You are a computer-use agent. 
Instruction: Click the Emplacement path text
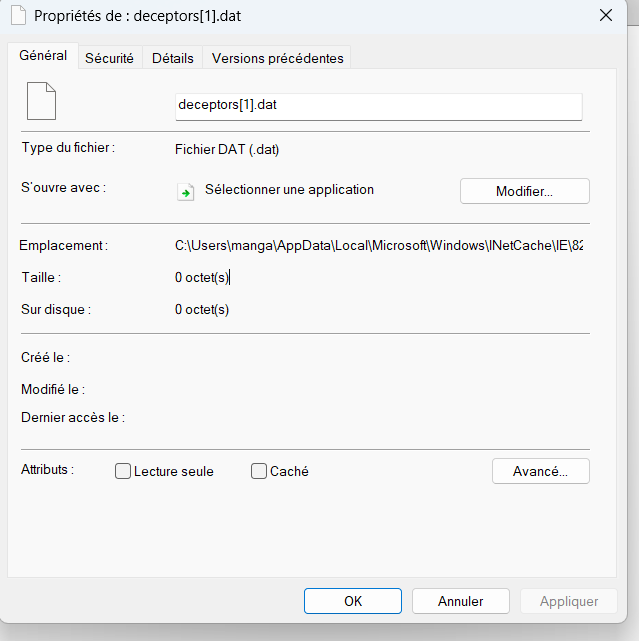379,245
